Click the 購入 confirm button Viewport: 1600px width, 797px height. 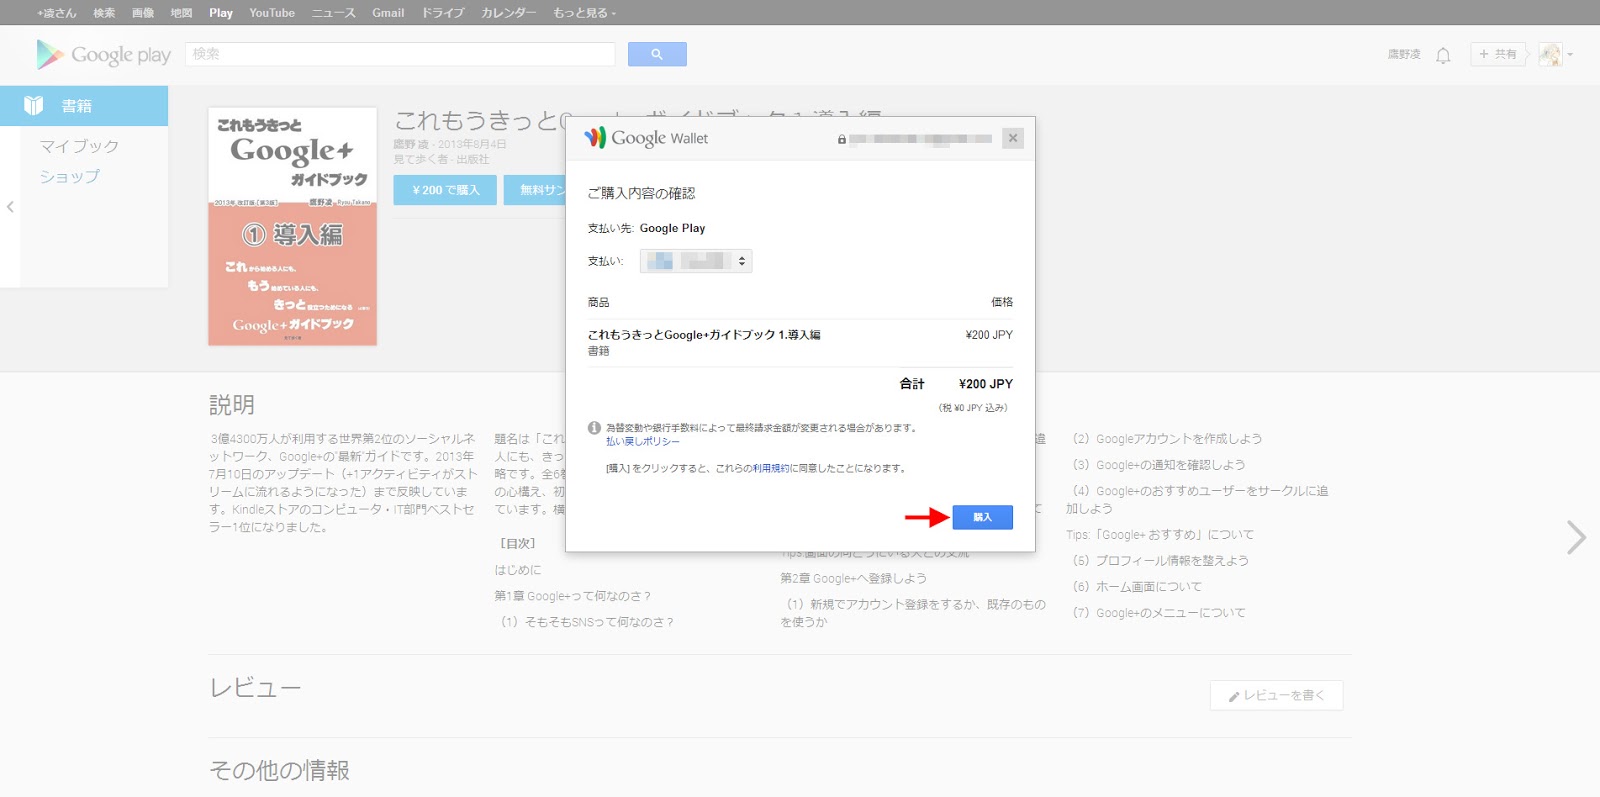click(x=982, y=517)
